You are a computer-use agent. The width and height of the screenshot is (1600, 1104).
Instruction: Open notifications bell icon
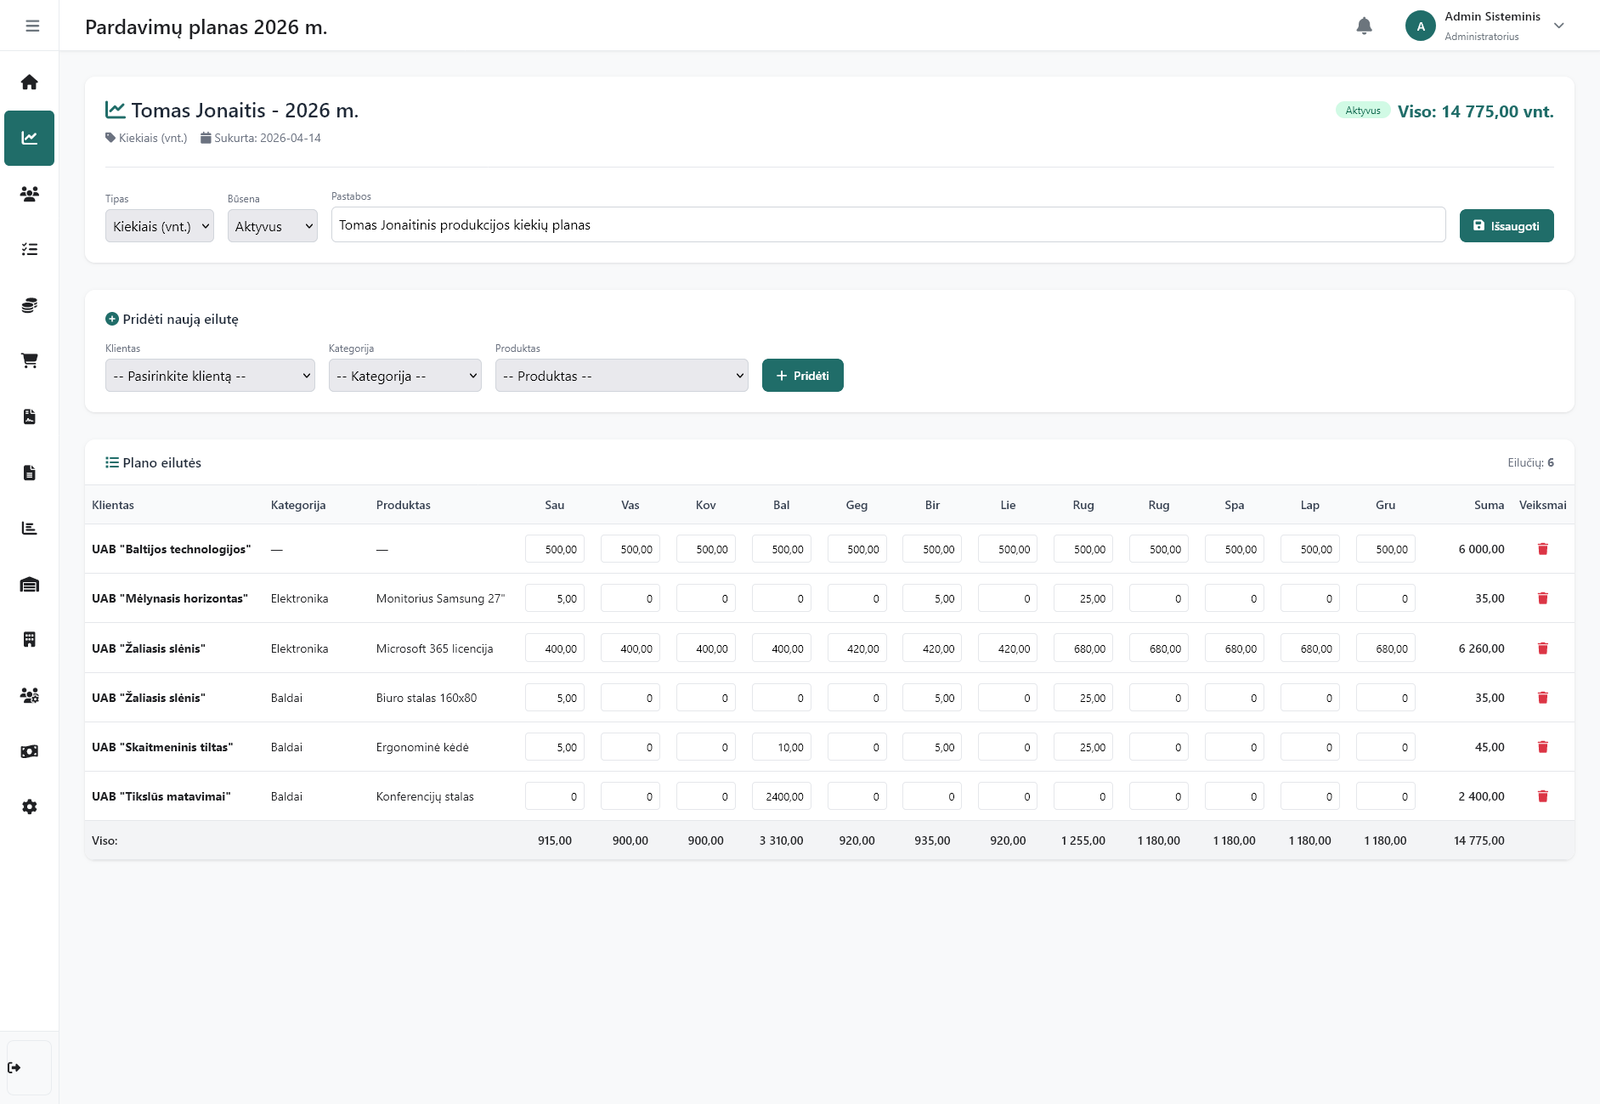pyautogui.click(x=1364, y=26)
